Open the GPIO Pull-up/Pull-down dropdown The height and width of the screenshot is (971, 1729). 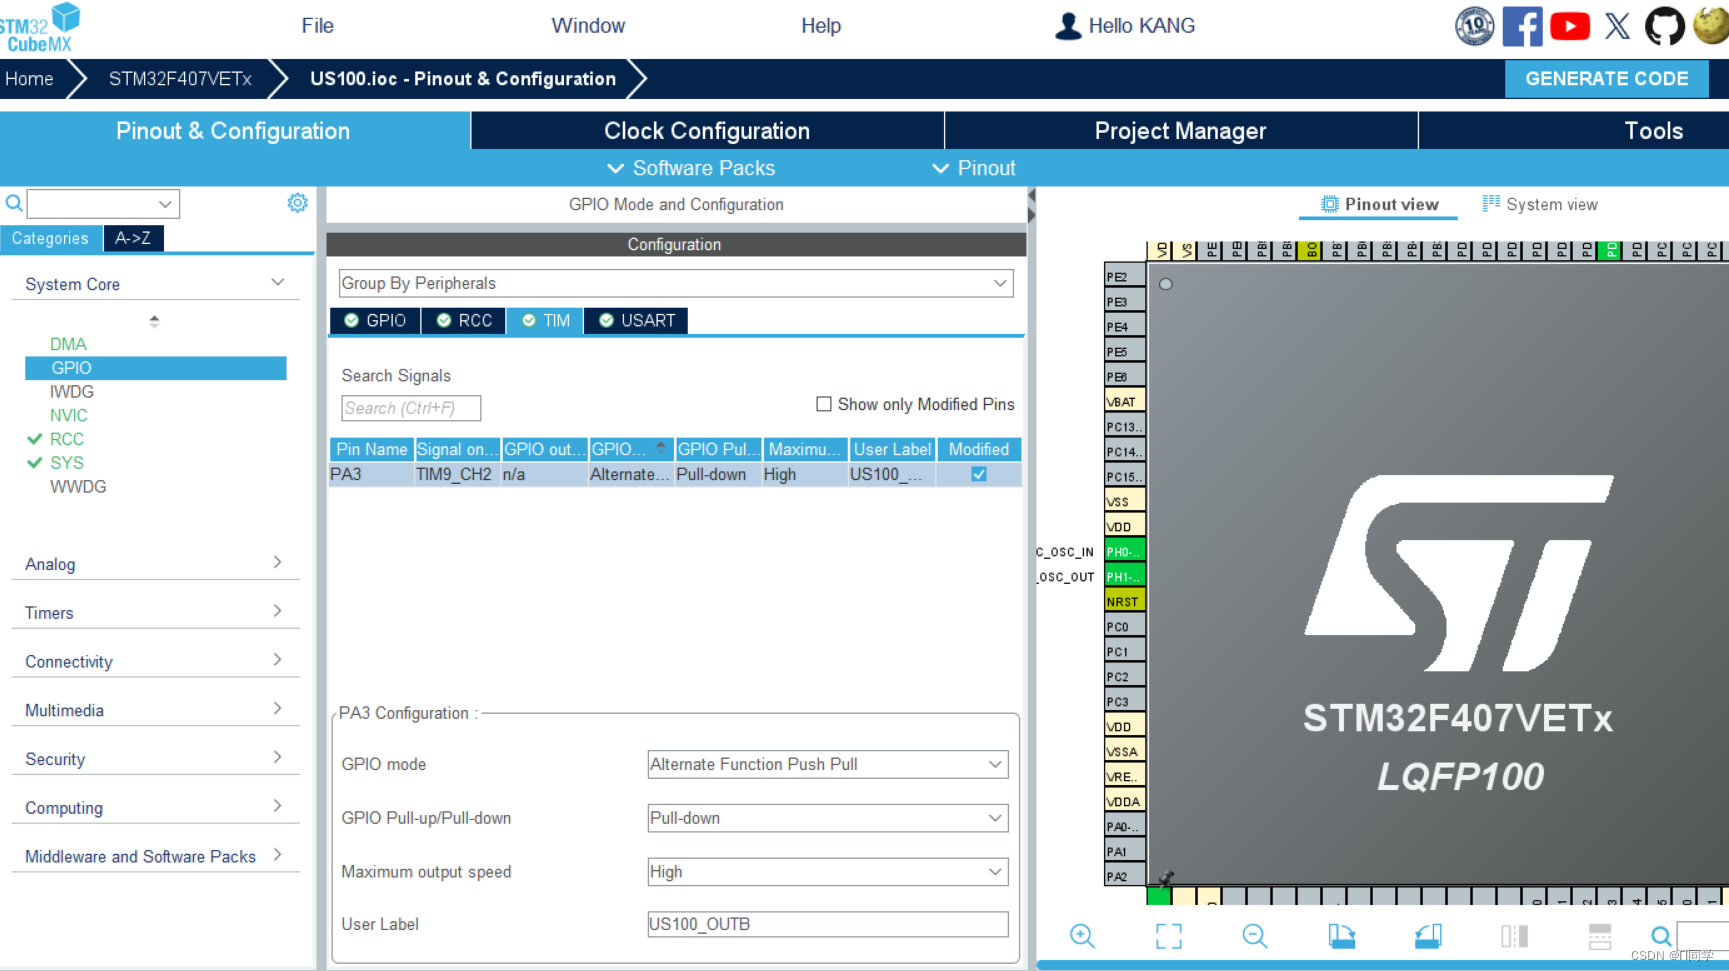click(x=828, y=818)
